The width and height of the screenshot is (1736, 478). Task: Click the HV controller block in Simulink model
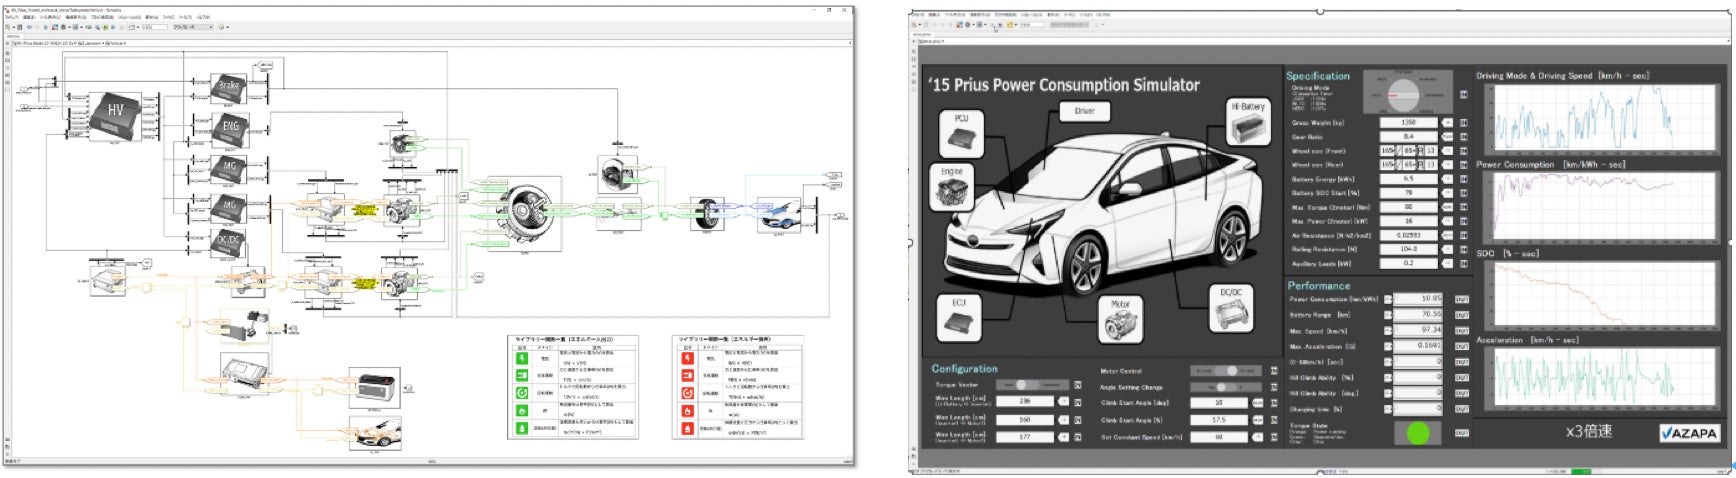pyautogui.click(x=116, y=116)
